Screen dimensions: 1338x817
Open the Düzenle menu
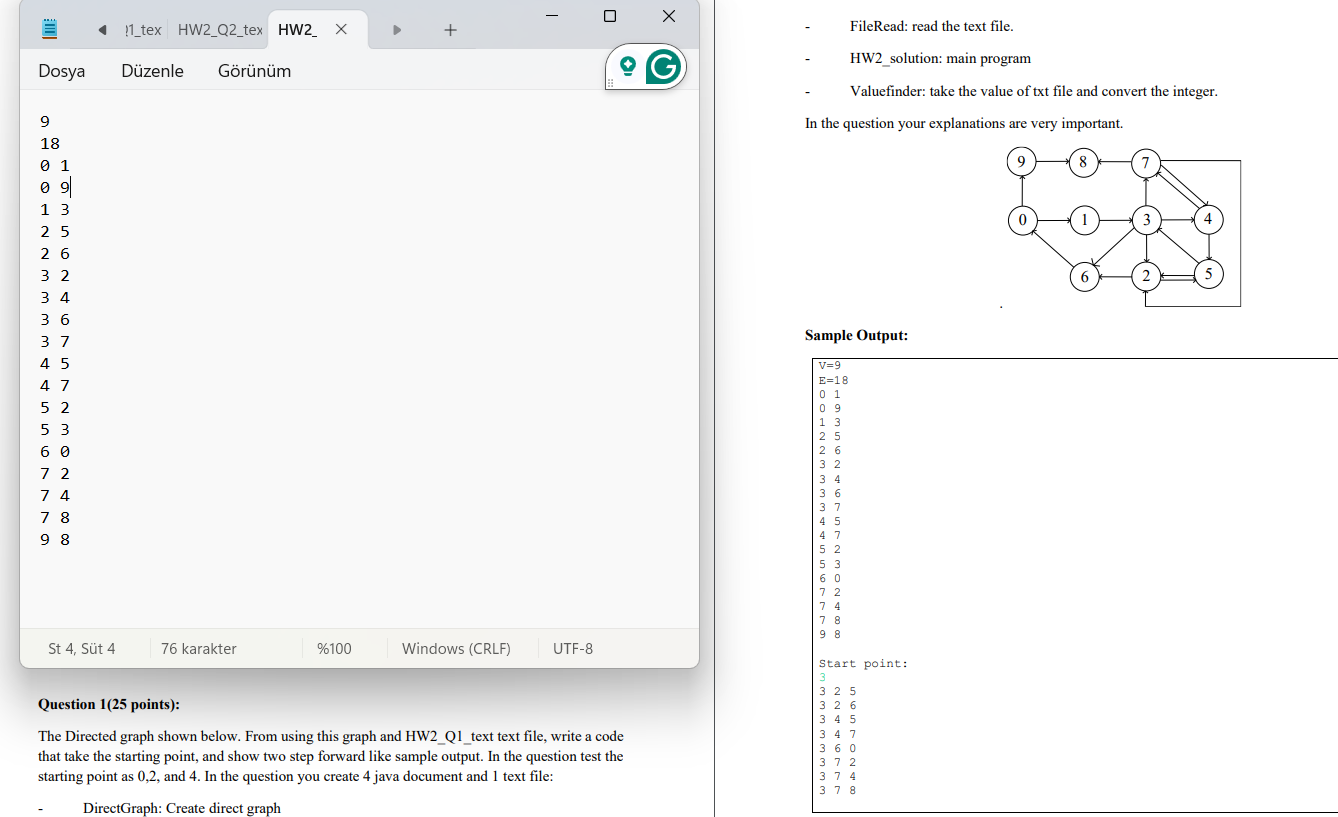(x=152, y=71)
